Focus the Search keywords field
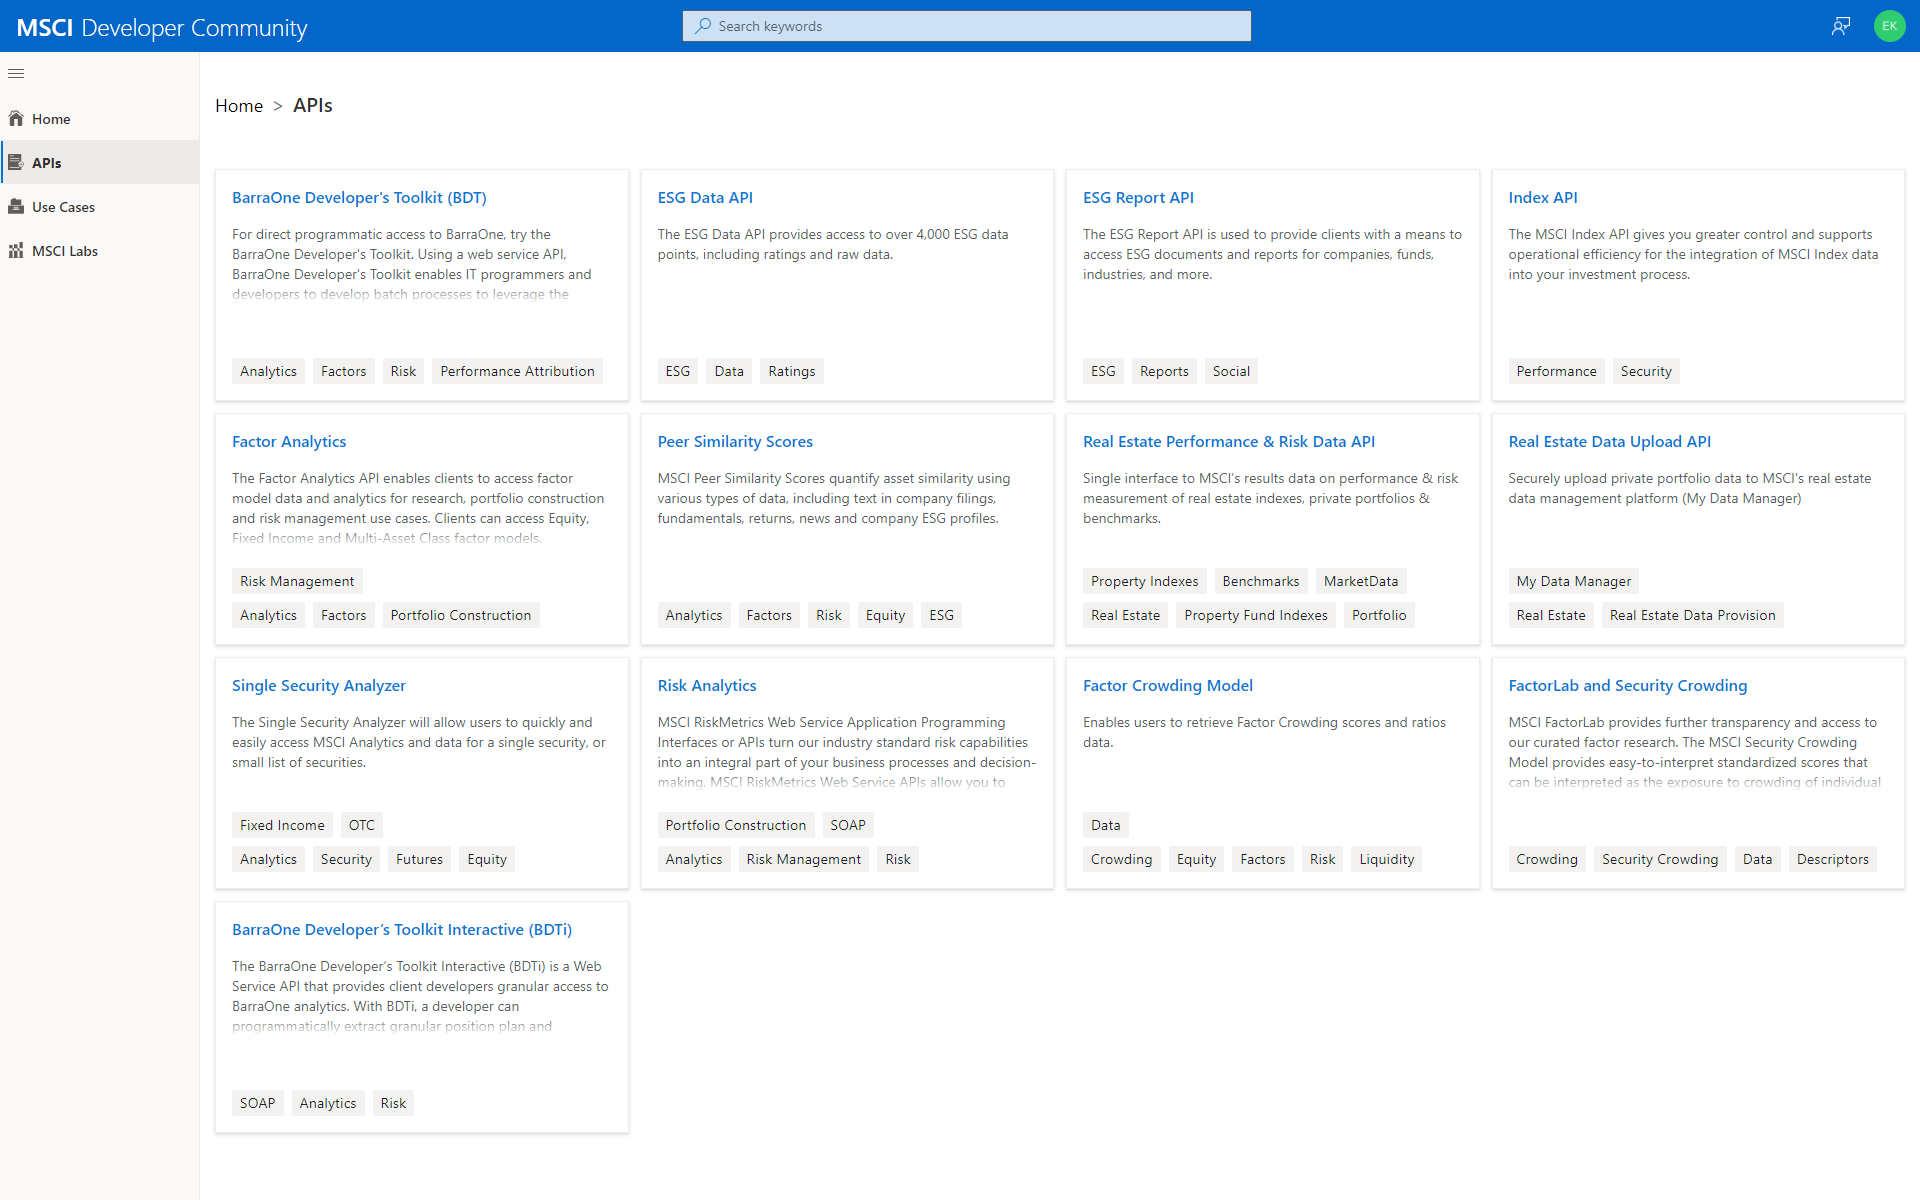Screen dimensions: 1920x1200 coord(966,26)
